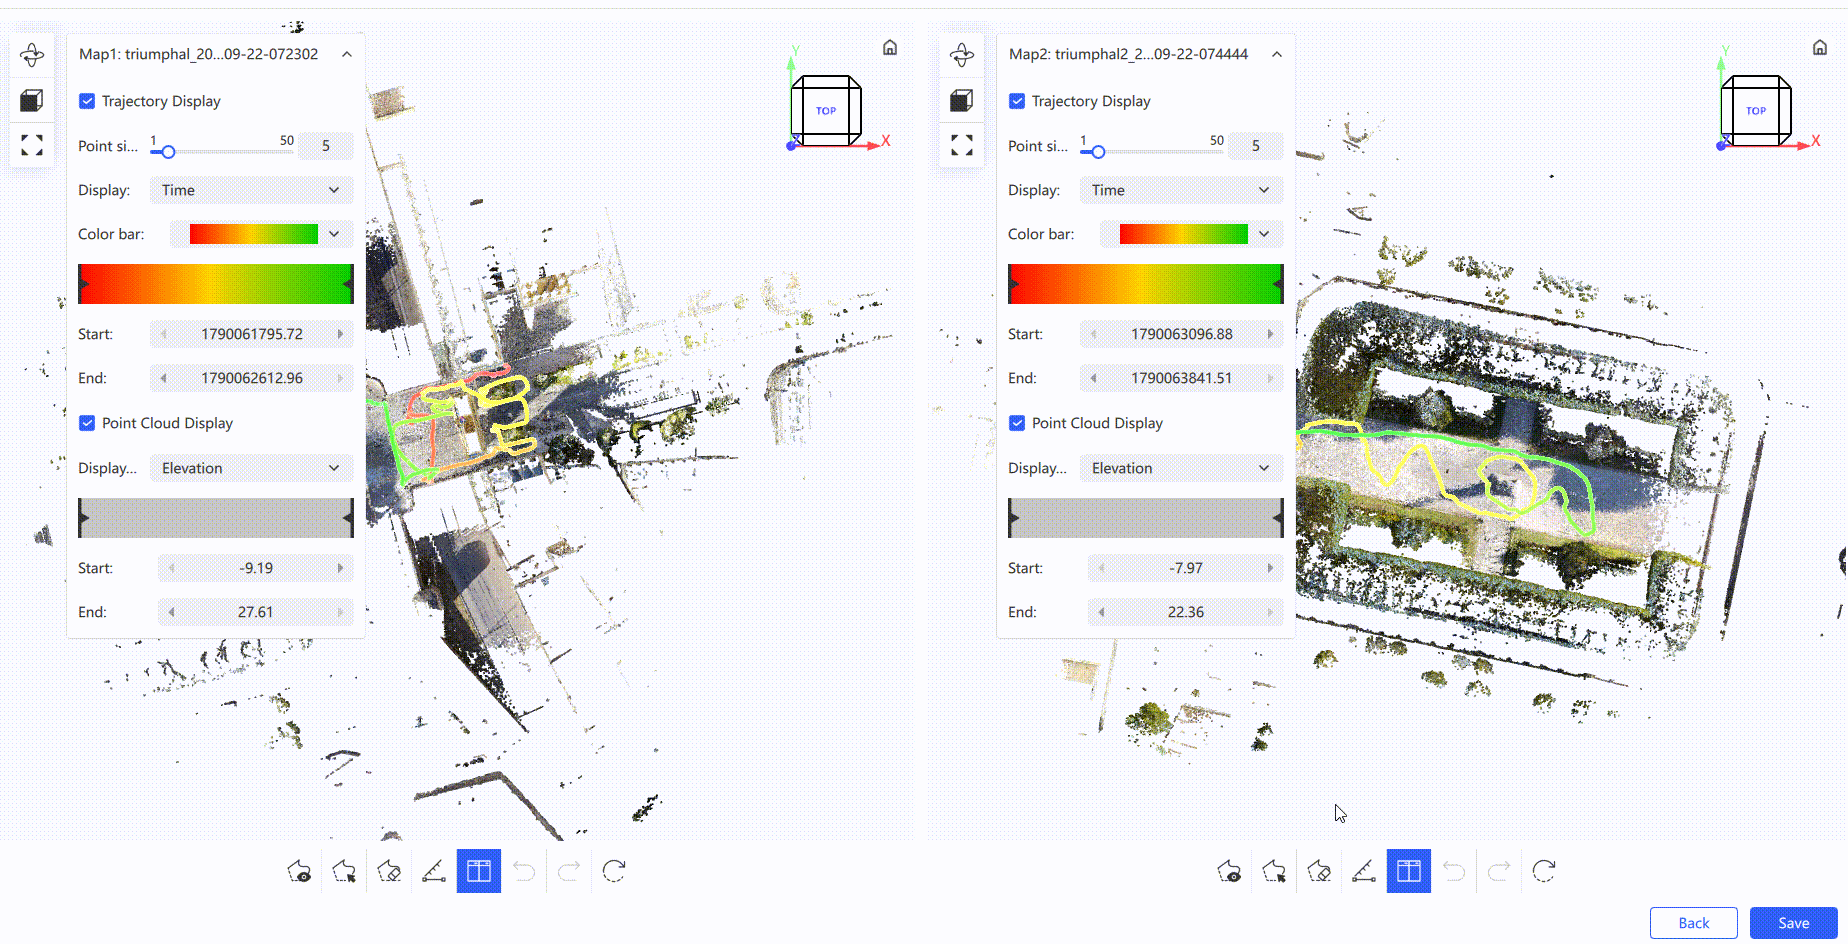
Task: Click Map1 point size value field
Action: click(326, 146)
